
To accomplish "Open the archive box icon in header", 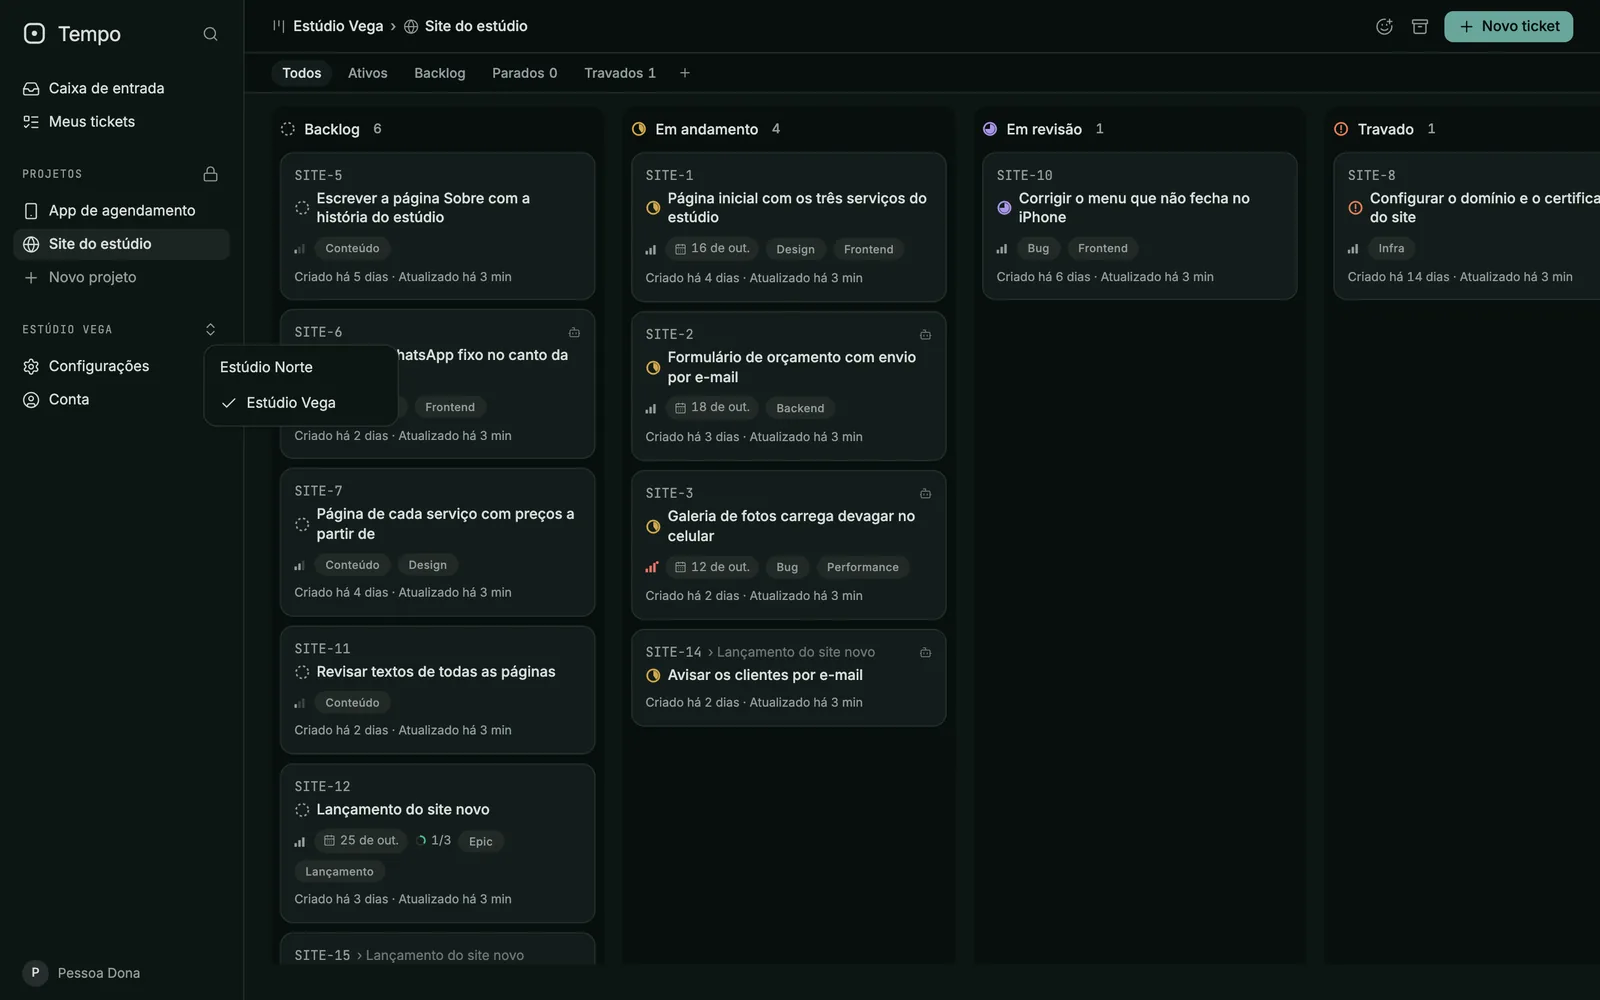I will tap(1419, 26).
